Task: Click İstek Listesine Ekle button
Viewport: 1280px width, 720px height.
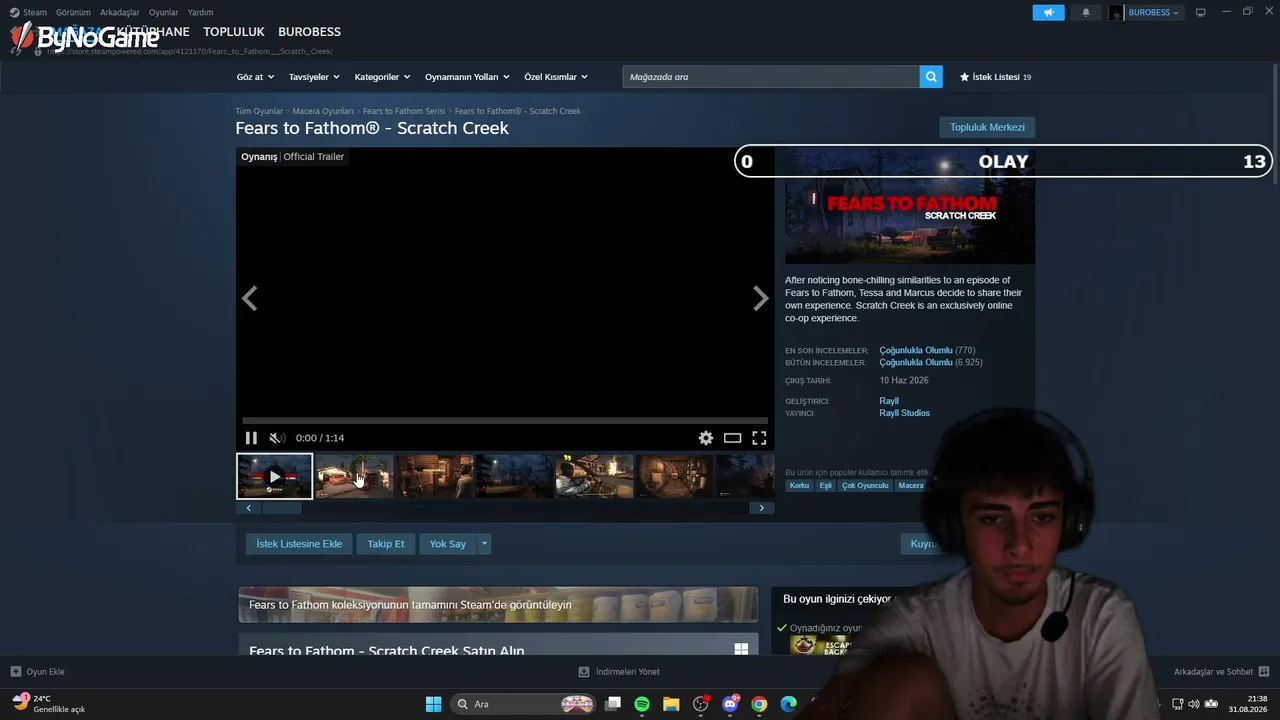Action: 299,544
